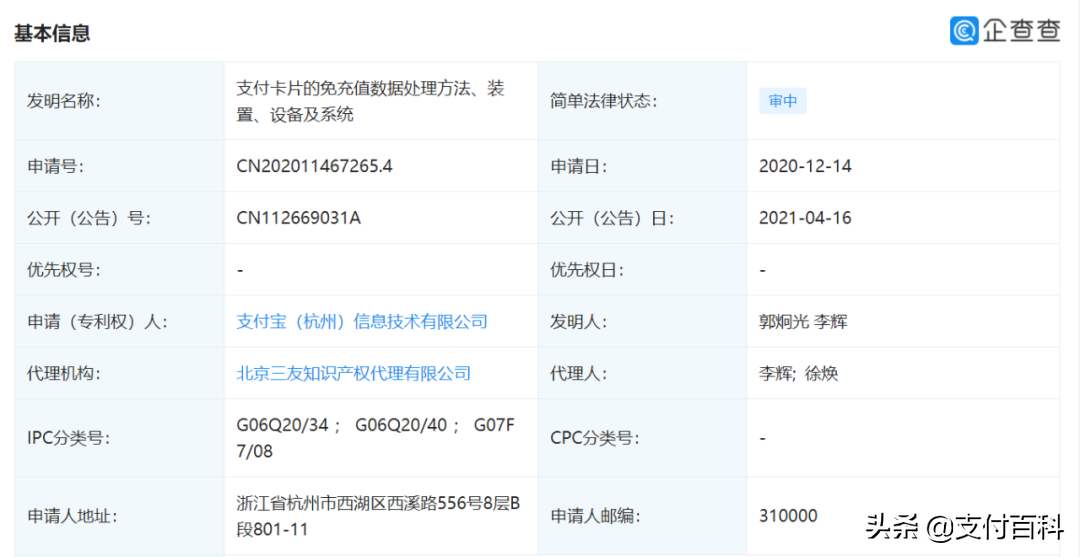
Task: Click the 申请日 label cell
Action: [642, 166]
